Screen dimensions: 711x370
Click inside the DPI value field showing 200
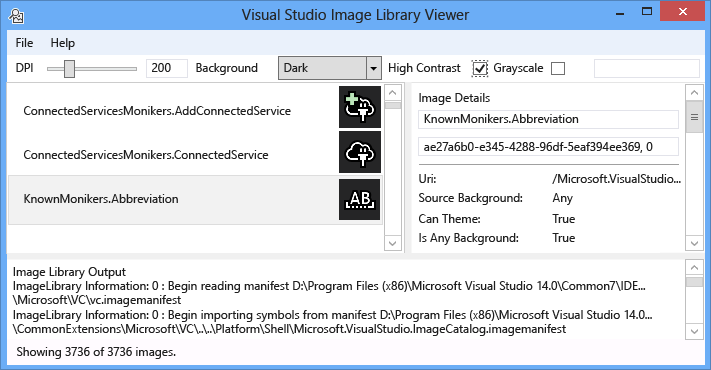pyautogui.click(x=166, y=68)
